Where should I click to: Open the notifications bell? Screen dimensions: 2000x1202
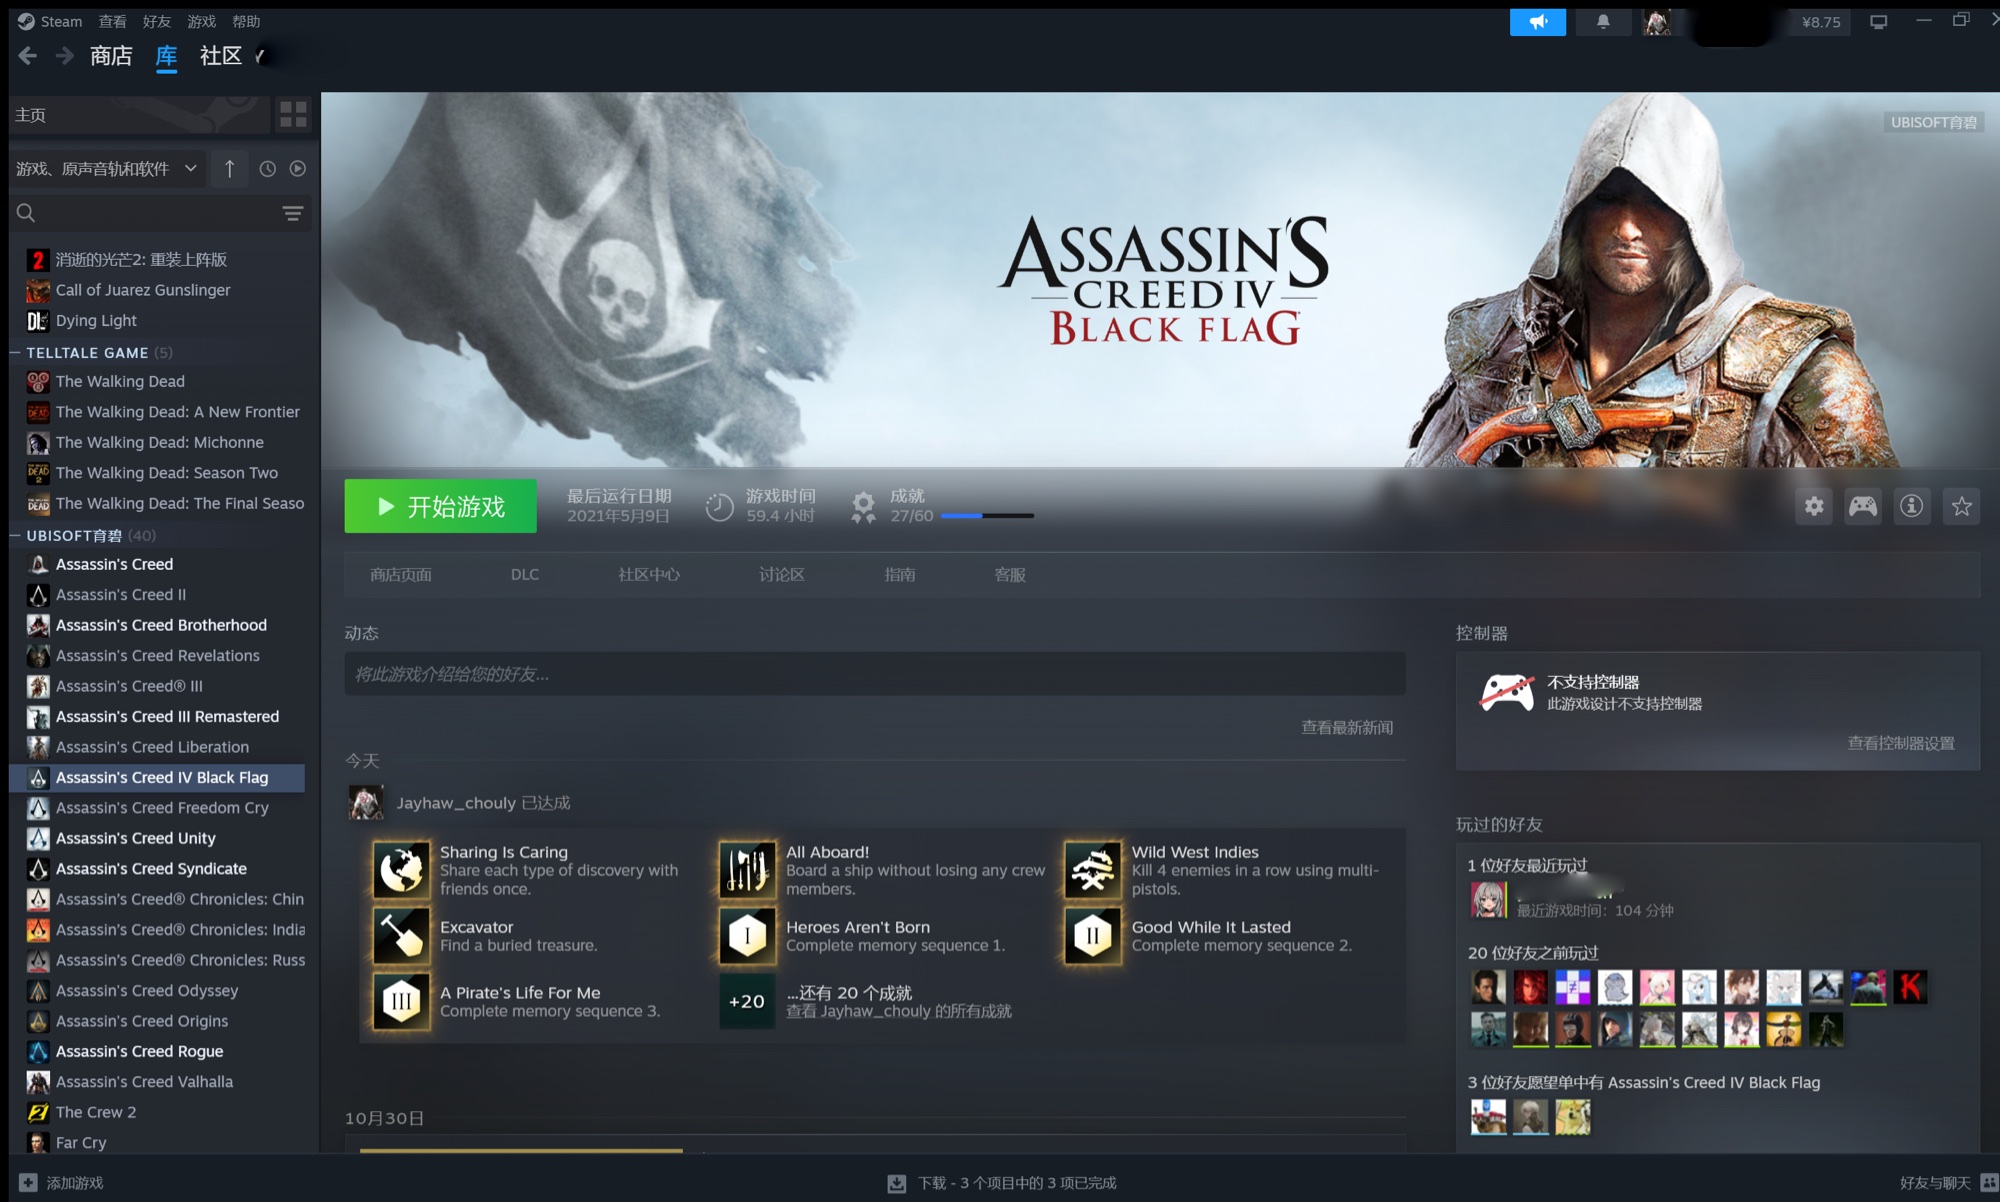1603,21
